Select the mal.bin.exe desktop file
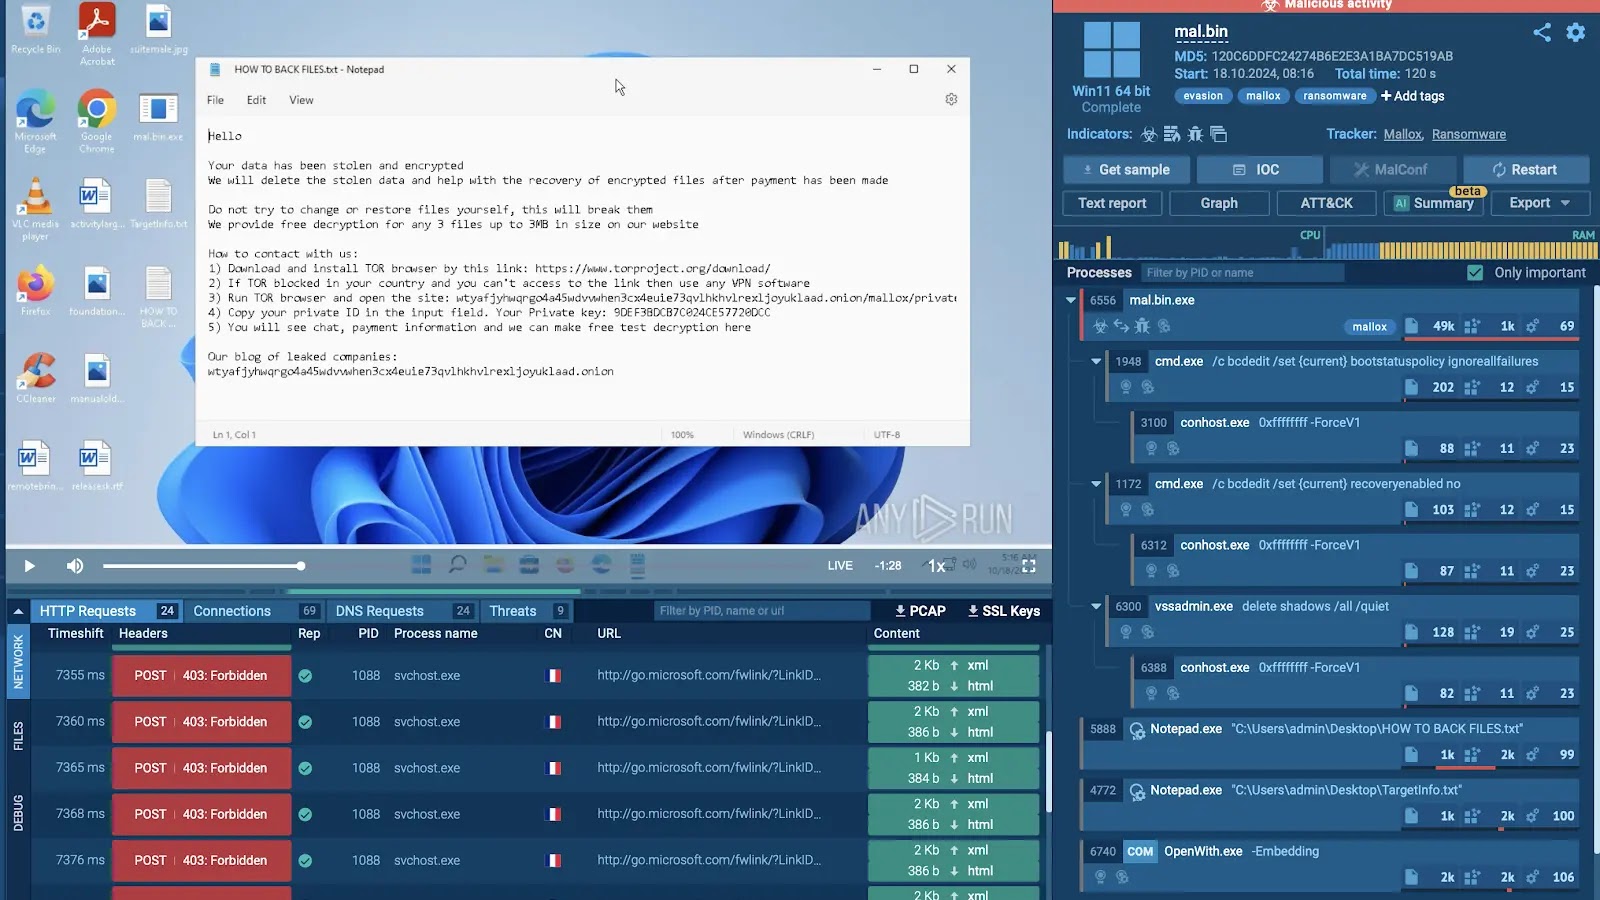 tap(158, 116)
